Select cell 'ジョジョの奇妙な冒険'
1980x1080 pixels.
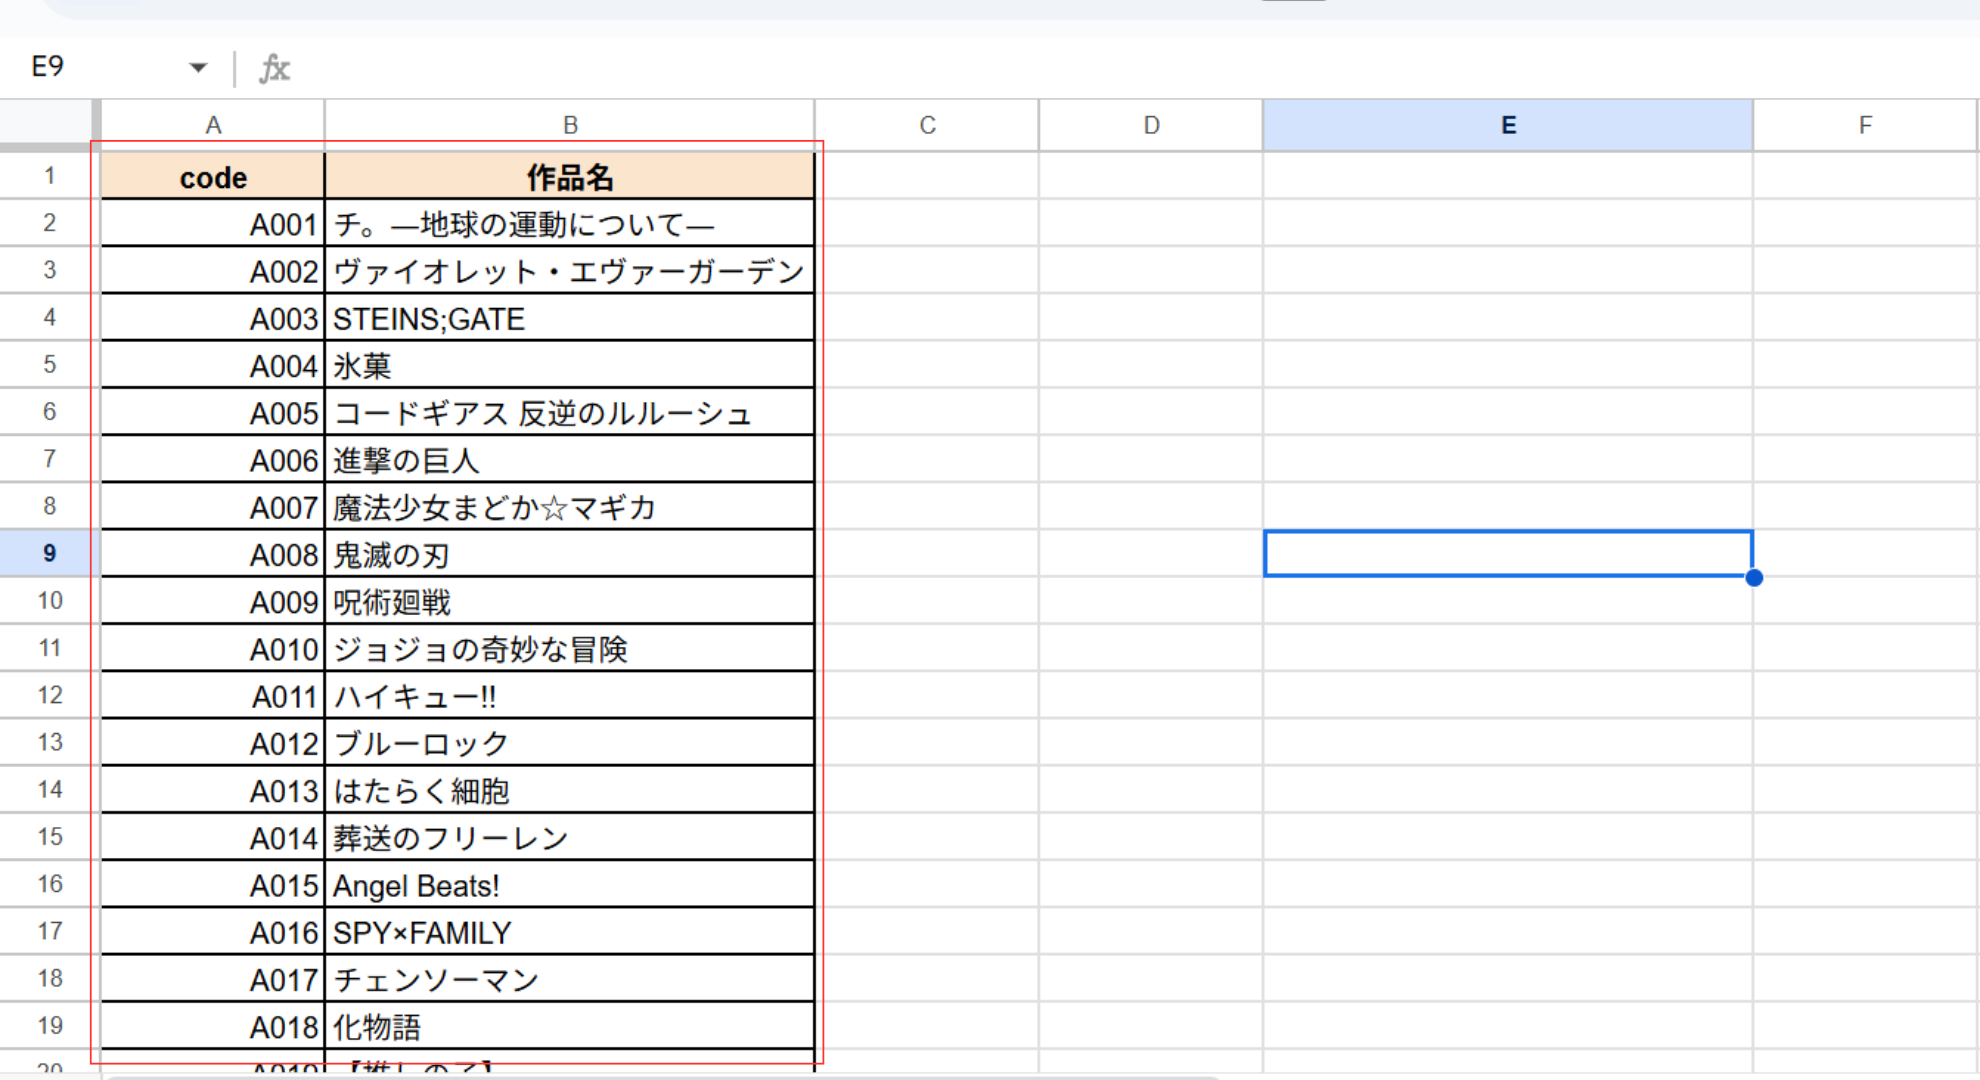point(570,648)
